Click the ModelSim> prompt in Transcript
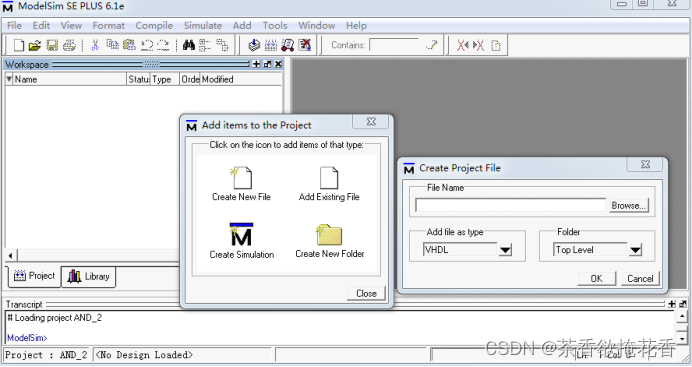 coord(27,338)
